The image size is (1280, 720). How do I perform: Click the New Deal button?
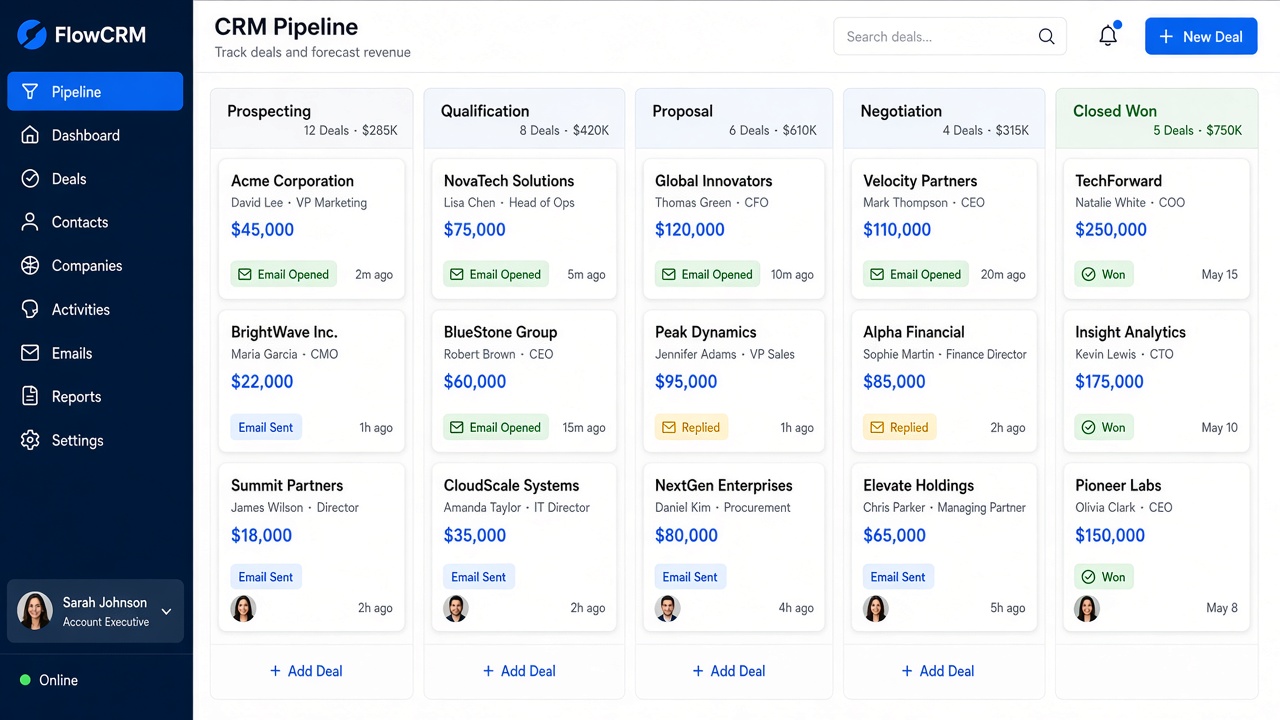click(1201, 36)
